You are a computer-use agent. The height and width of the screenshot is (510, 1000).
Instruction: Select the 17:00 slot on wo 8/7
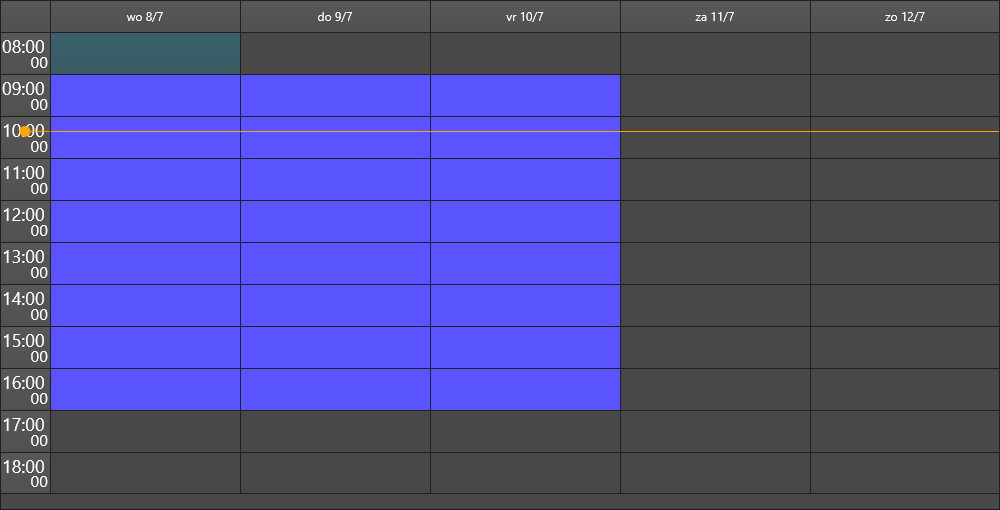tap(145, 432)
